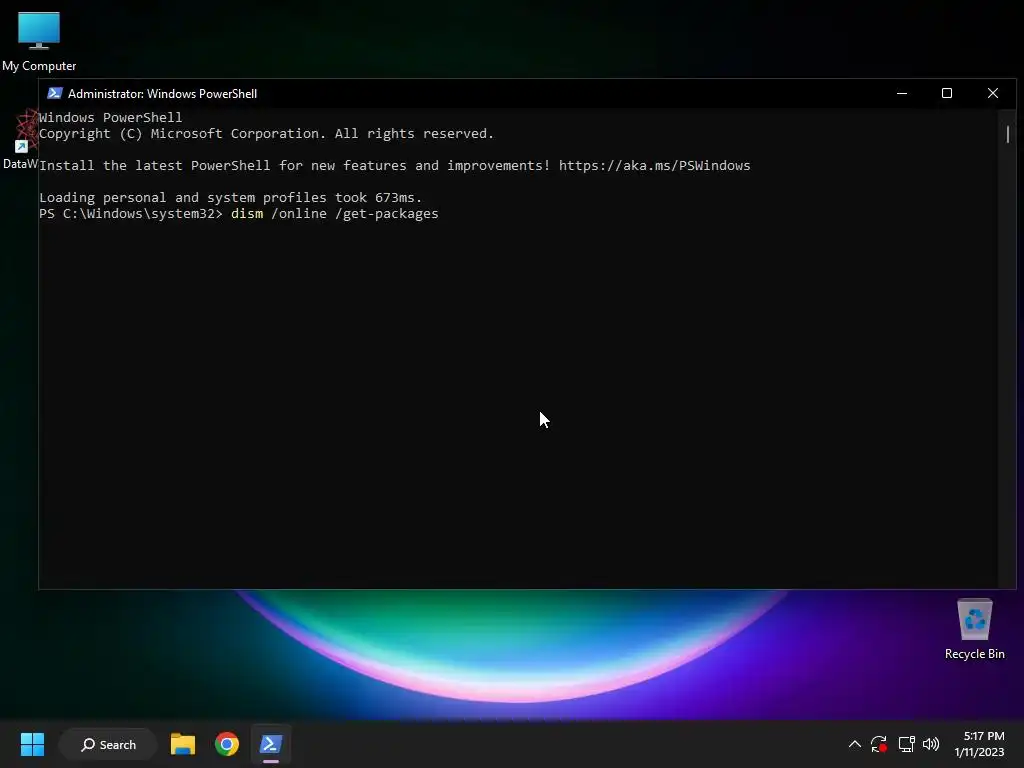
Task: Click the 'Copyright (C) Microsoft Corporation' line
Action: 266,133
